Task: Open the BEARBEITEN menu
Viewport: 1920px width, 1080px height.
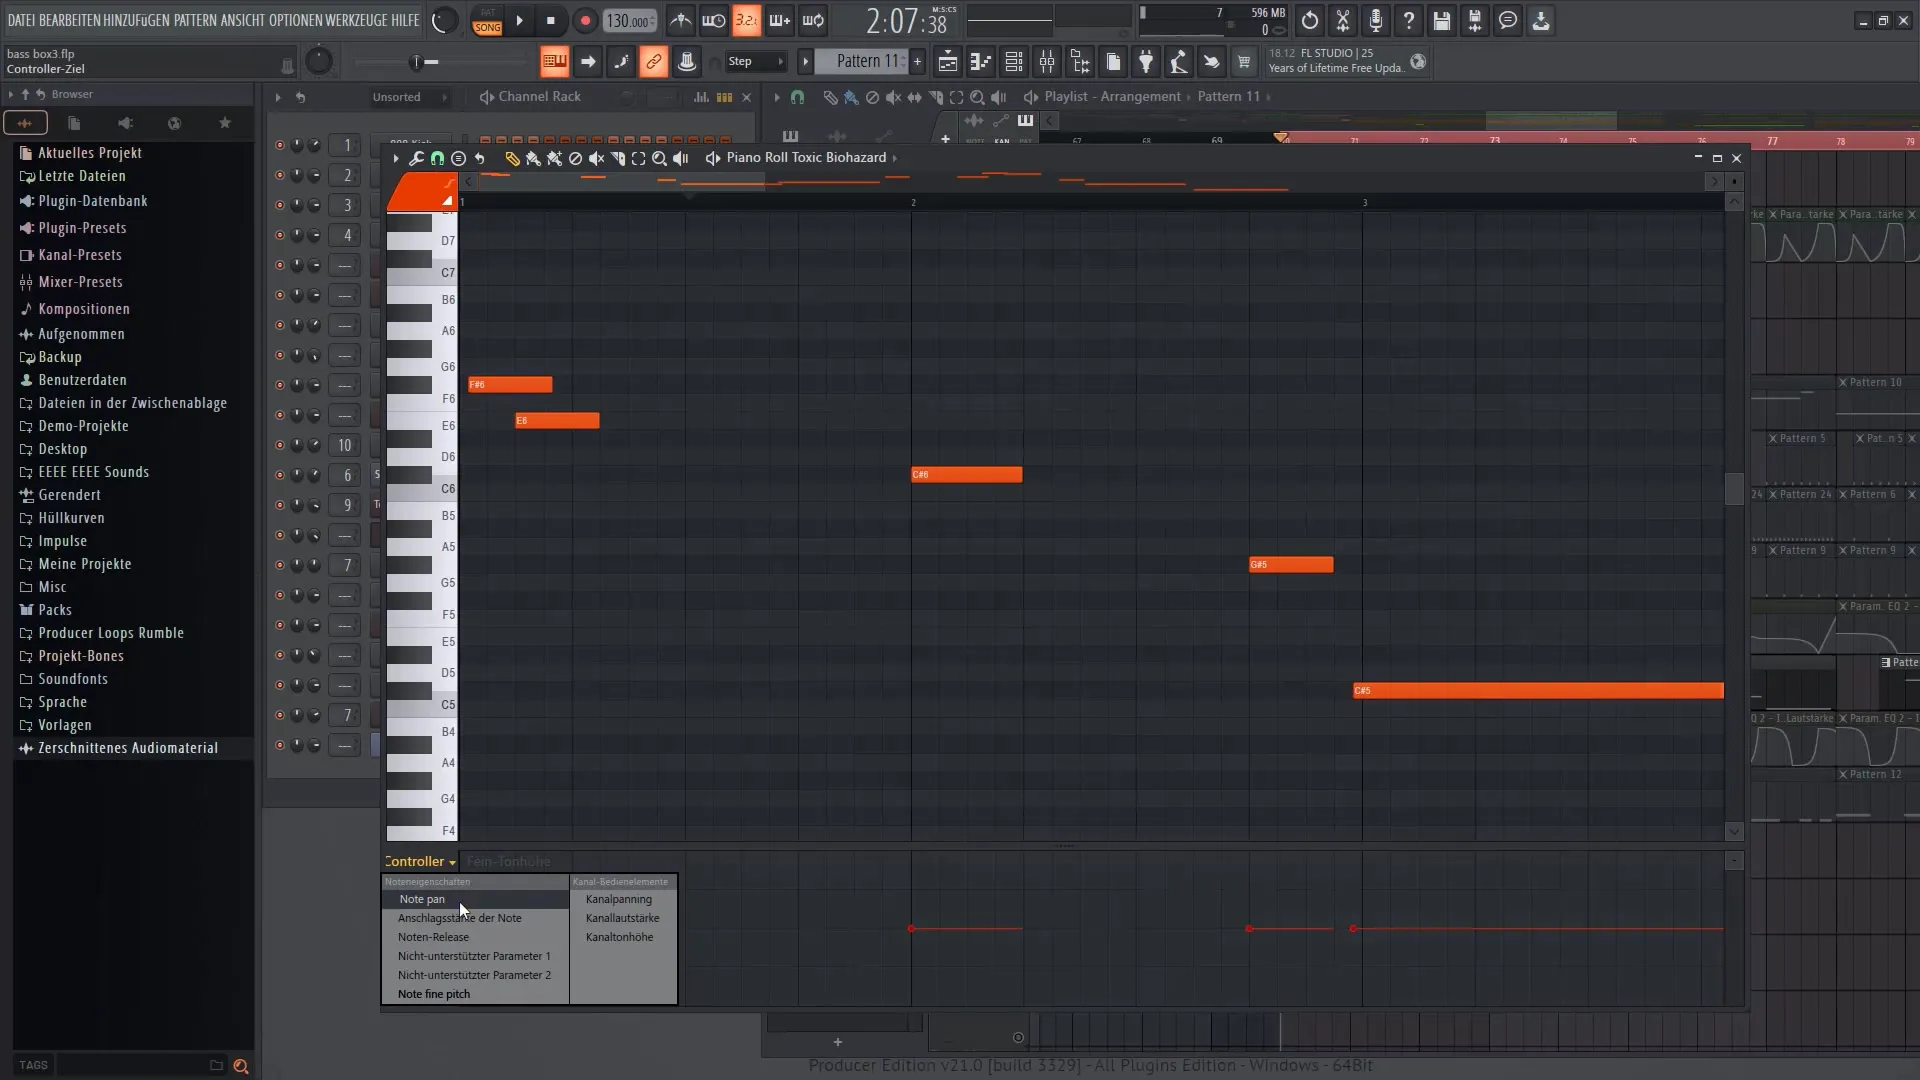Action: pyautogui.click(x=69, y=20)
